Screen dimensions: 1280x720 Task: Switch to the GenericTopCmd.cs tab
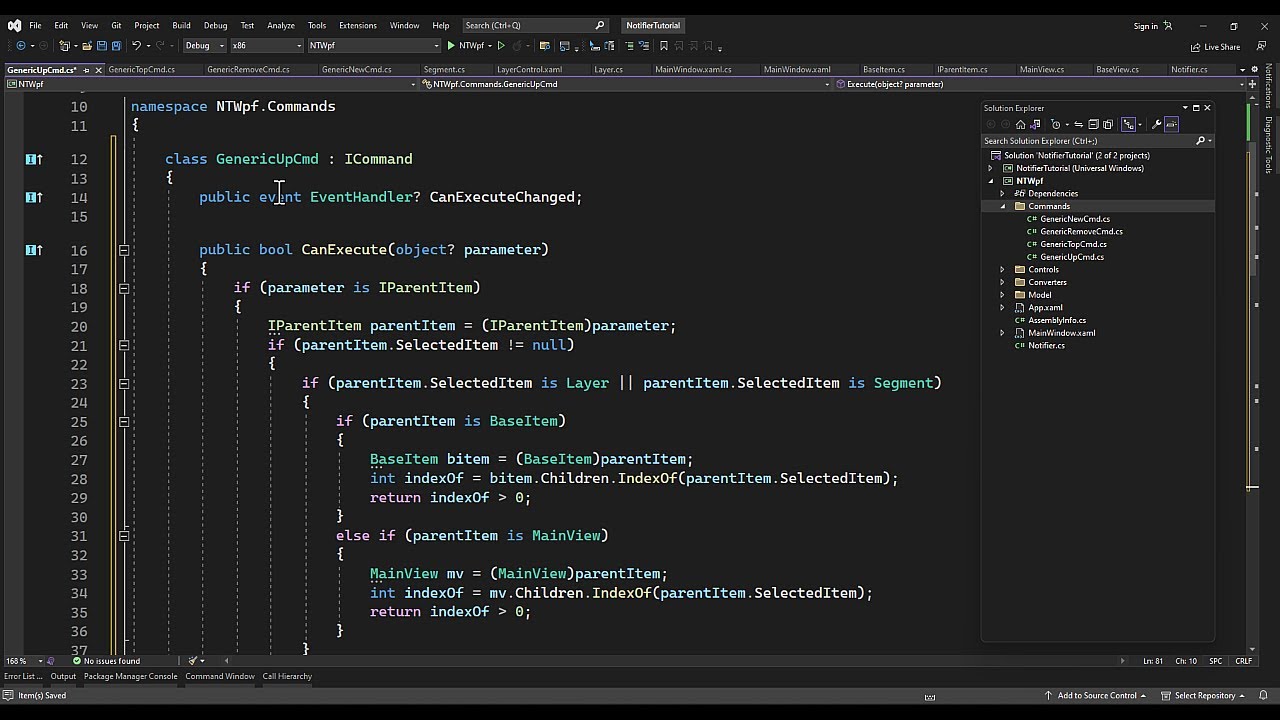[141, 70]
